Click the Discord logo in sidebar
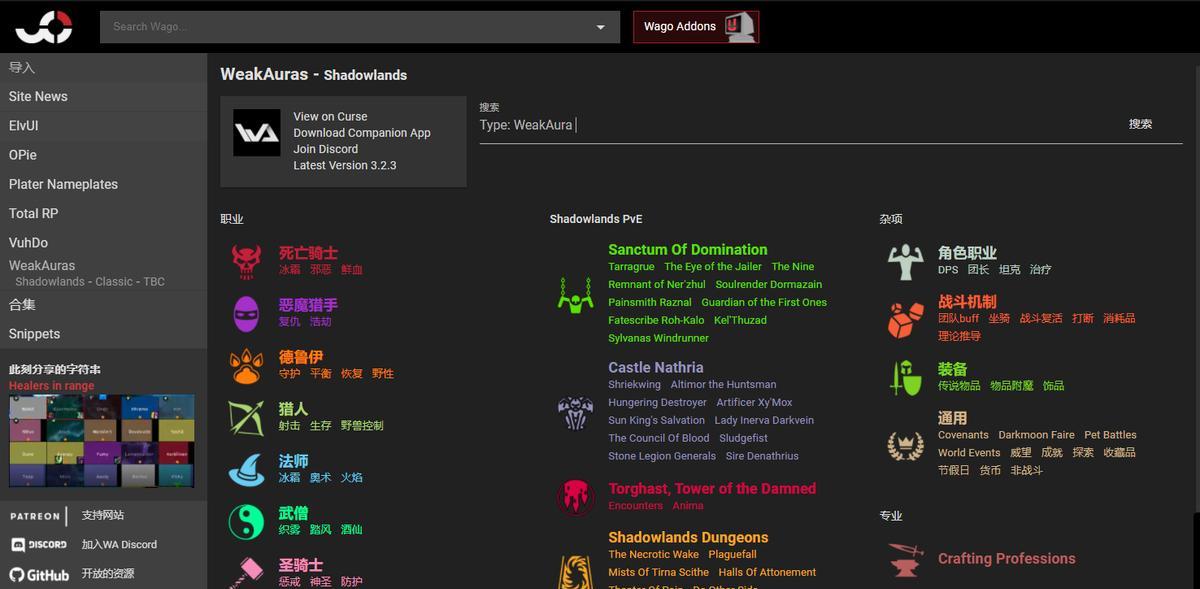This screenshot has width=1200, height=589. coord(39,545)
